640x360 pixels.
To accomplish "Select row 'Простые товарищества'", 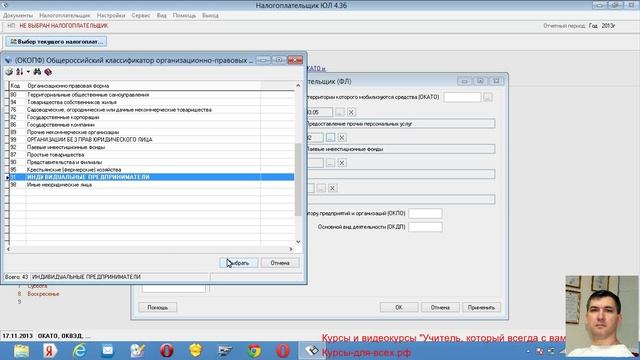I will [x=151, y=155].
